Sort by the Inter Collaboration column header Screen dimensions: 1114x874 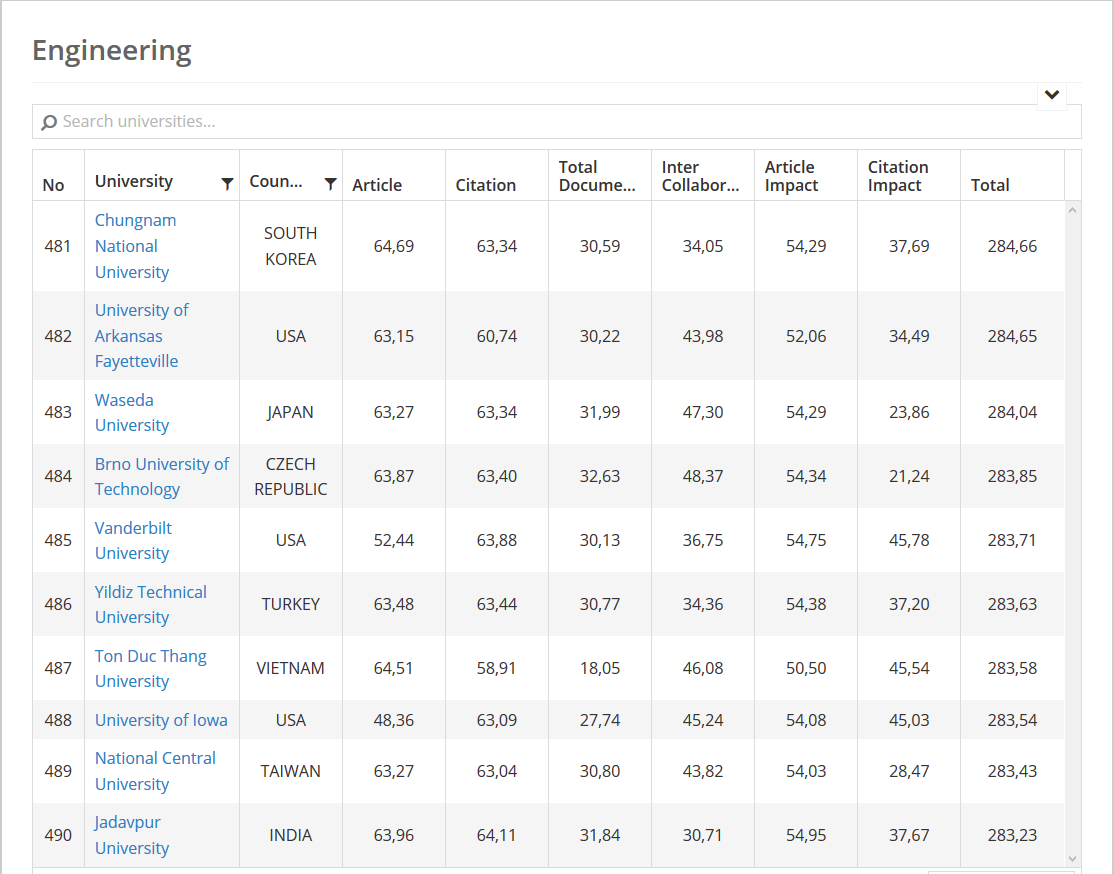[x=701, y=176]
